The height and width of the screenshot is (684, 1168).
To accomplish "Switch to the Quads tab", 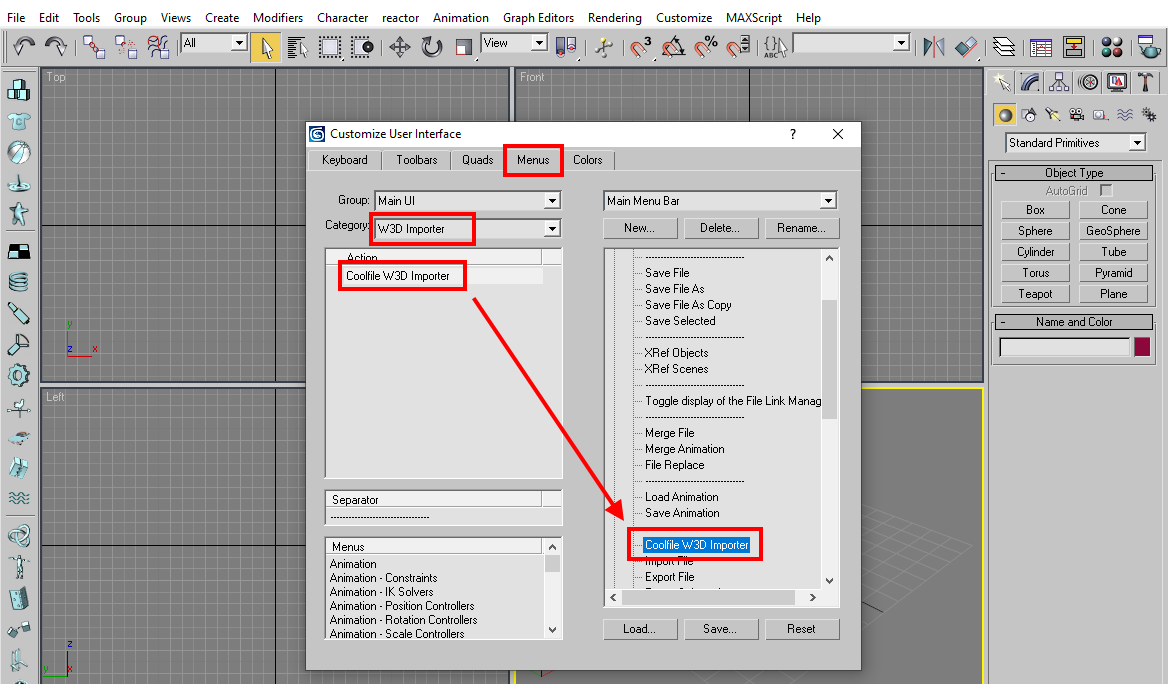I will [477, 159].
